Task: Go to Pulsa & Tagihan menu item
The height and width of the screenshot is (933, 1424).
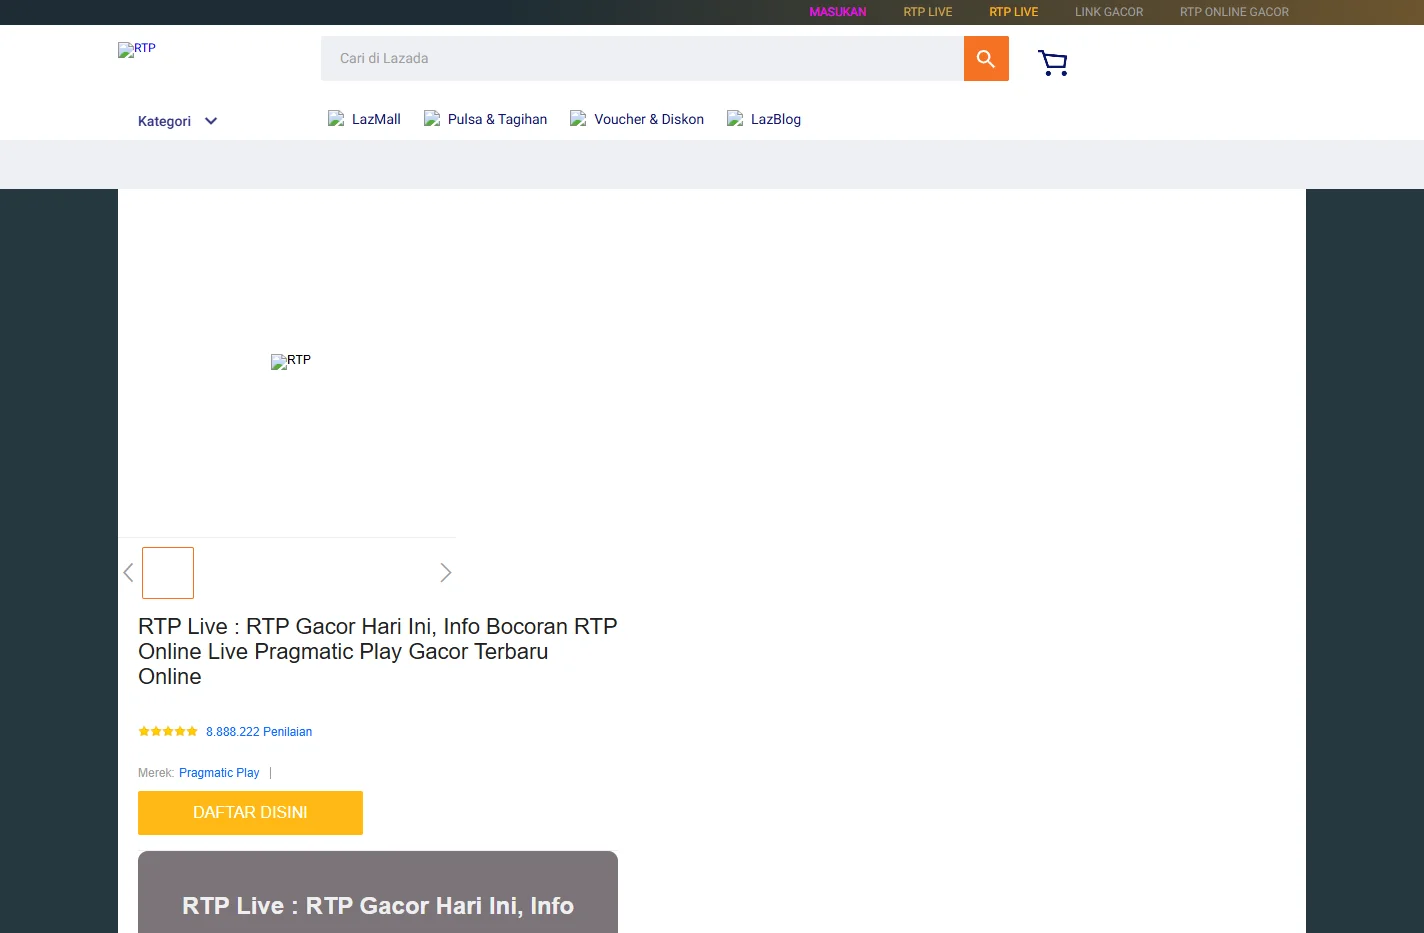Action: (497, 119)
